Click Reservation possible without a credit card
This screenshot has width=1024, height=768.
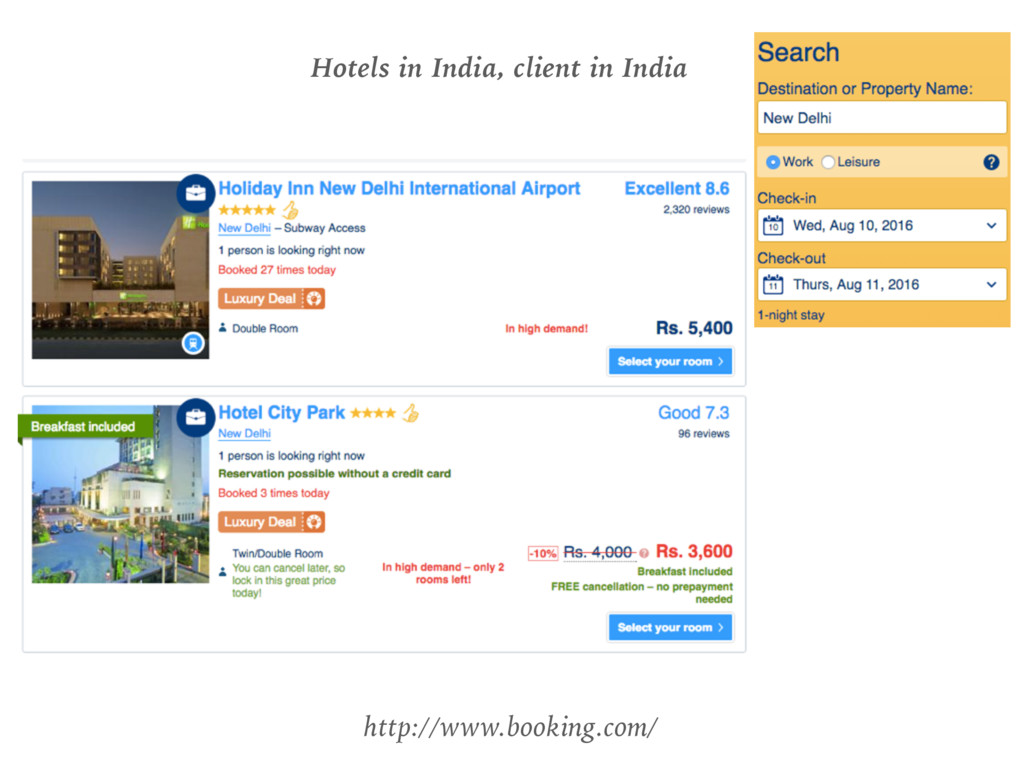tap(334, 473)
